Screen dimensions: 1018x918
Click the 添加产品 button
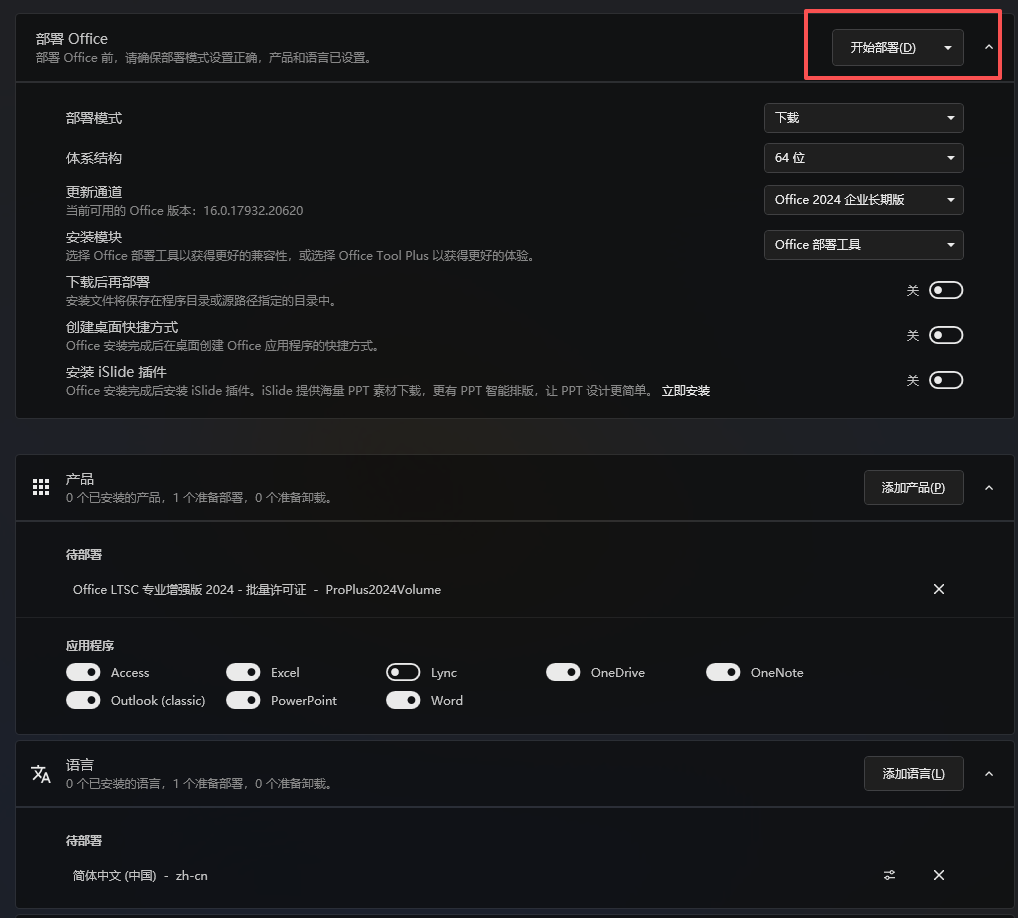[913, 487]
